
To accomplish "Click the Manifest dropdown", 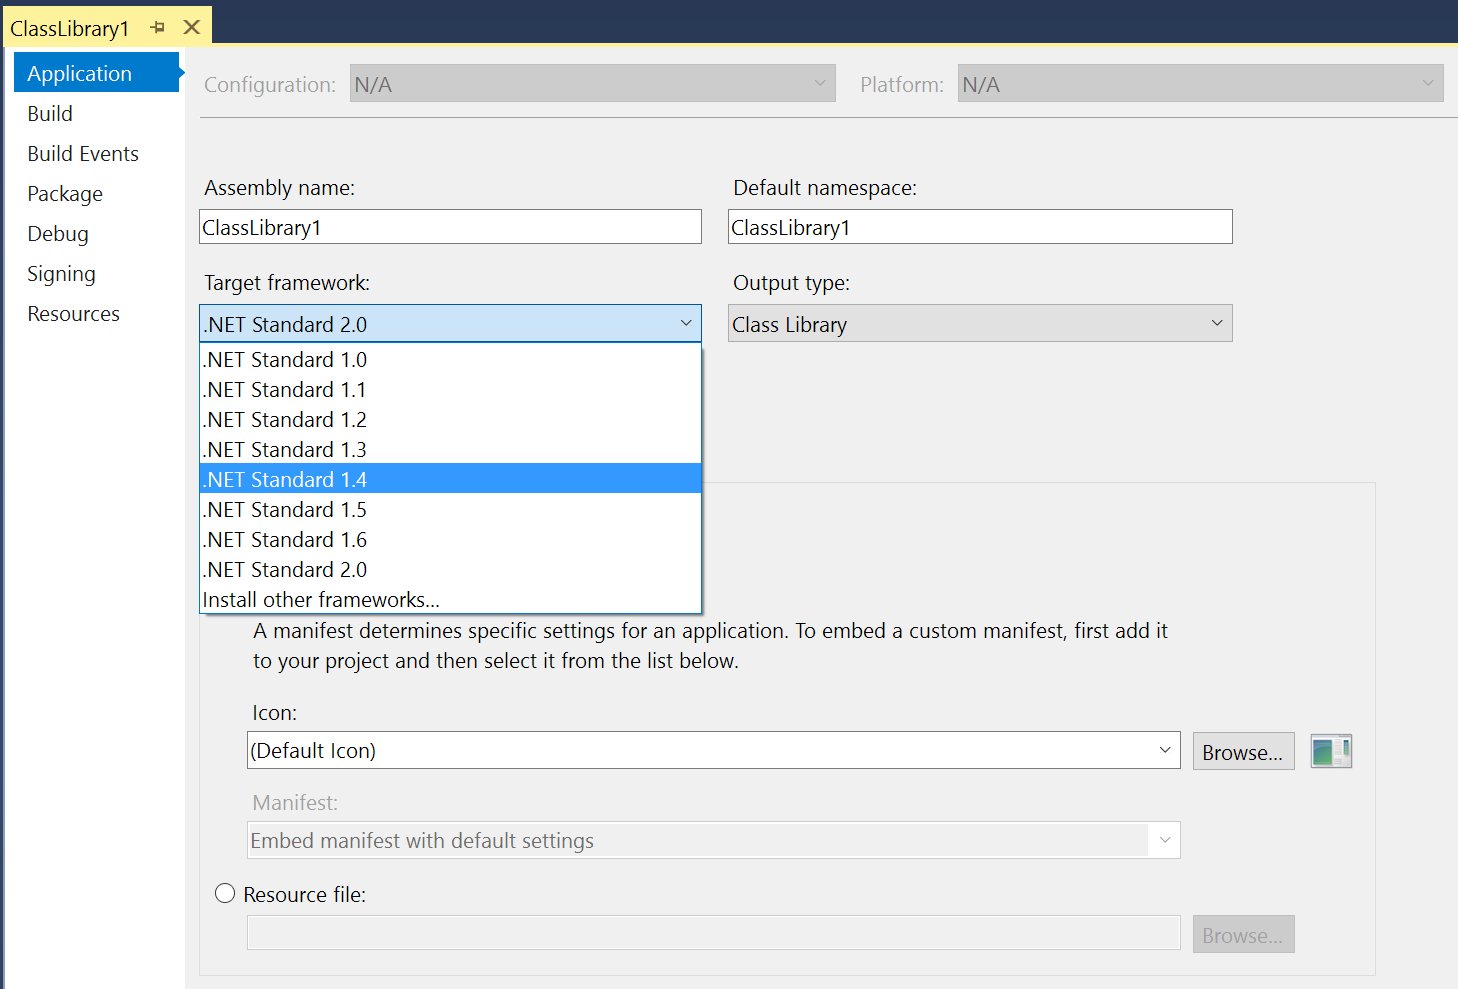I will 713,840.
